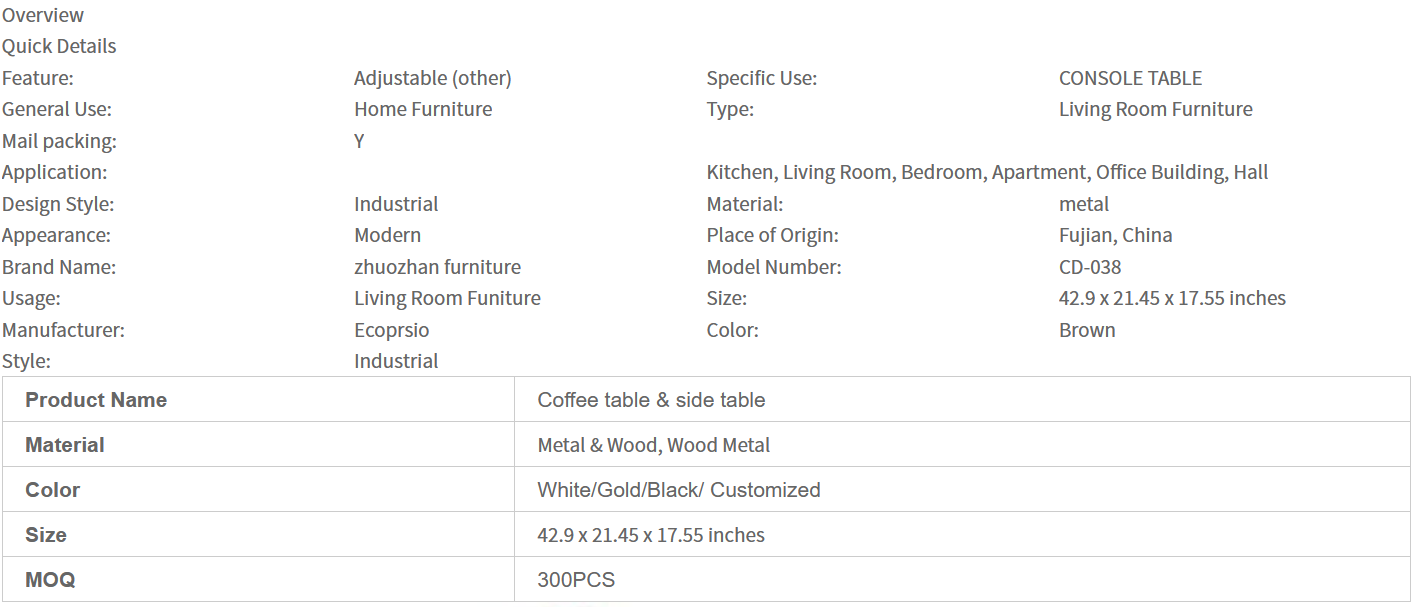1421x607 pixels.
Task: Click the White/Gold/Black/ Customized color cell
Action: tap(678, 490)
